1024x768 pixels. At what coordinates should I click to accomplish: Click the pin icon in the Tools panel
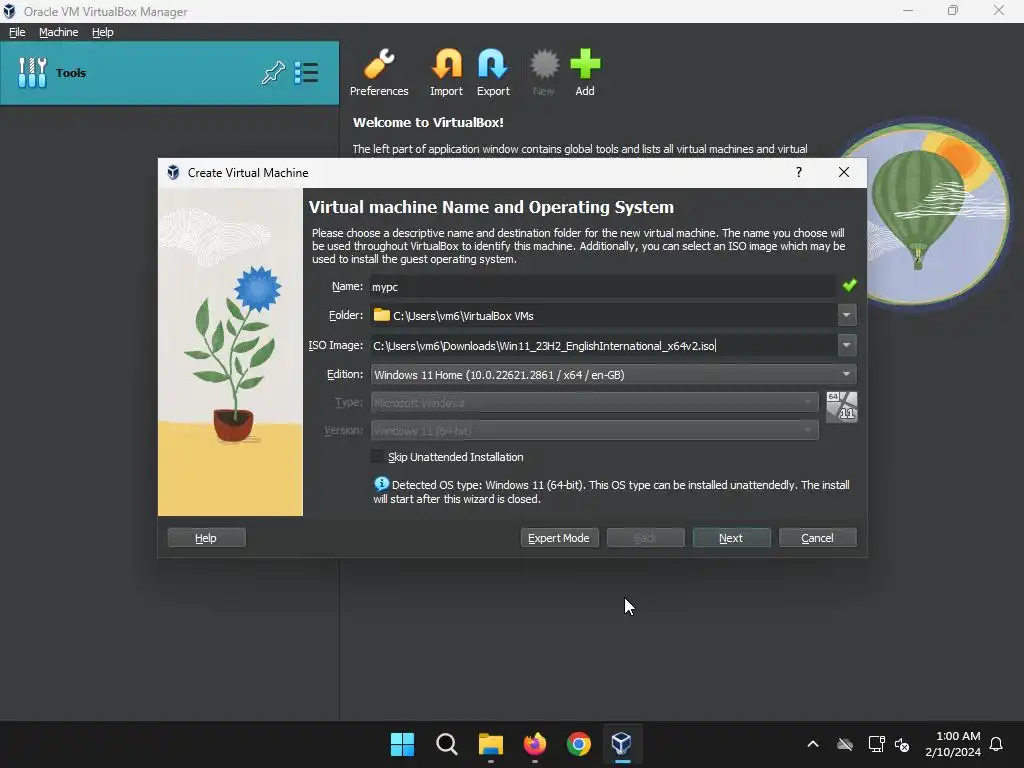pyautogui.click(x=273, y=72)
